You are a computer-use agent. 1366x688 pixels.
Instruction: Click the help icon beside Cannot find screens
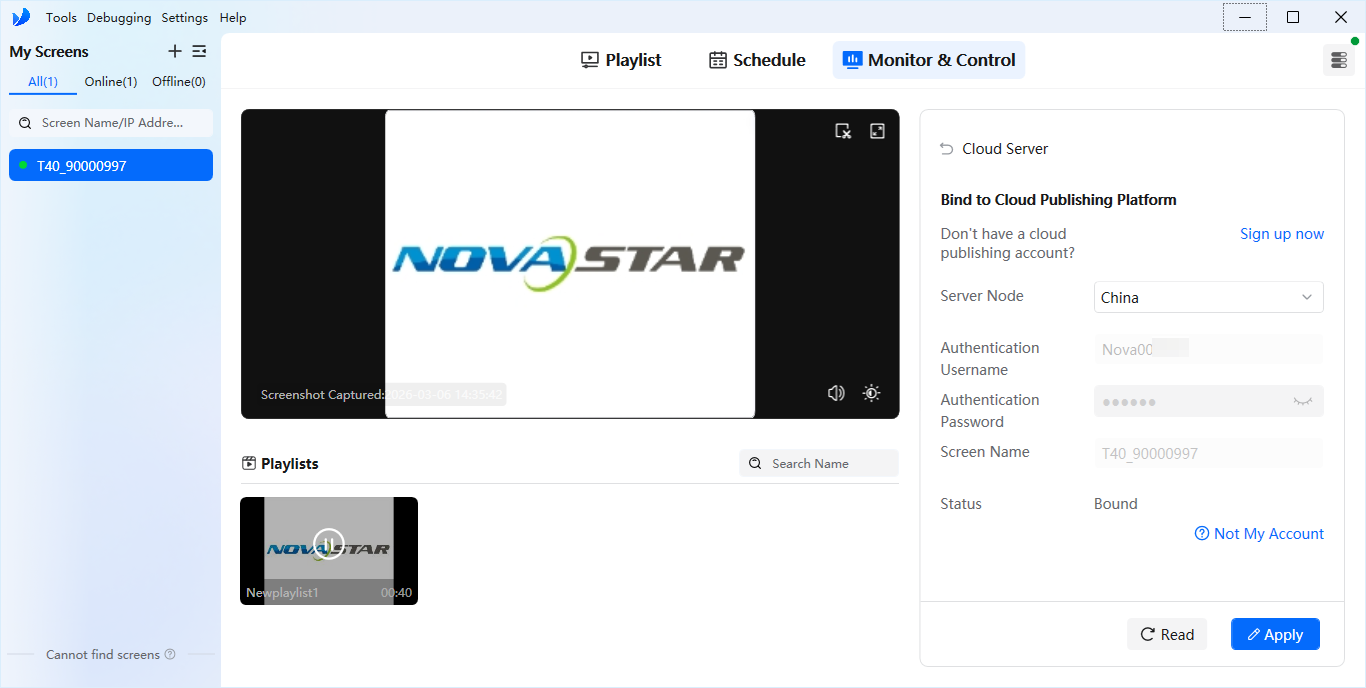tap(170, 654)
